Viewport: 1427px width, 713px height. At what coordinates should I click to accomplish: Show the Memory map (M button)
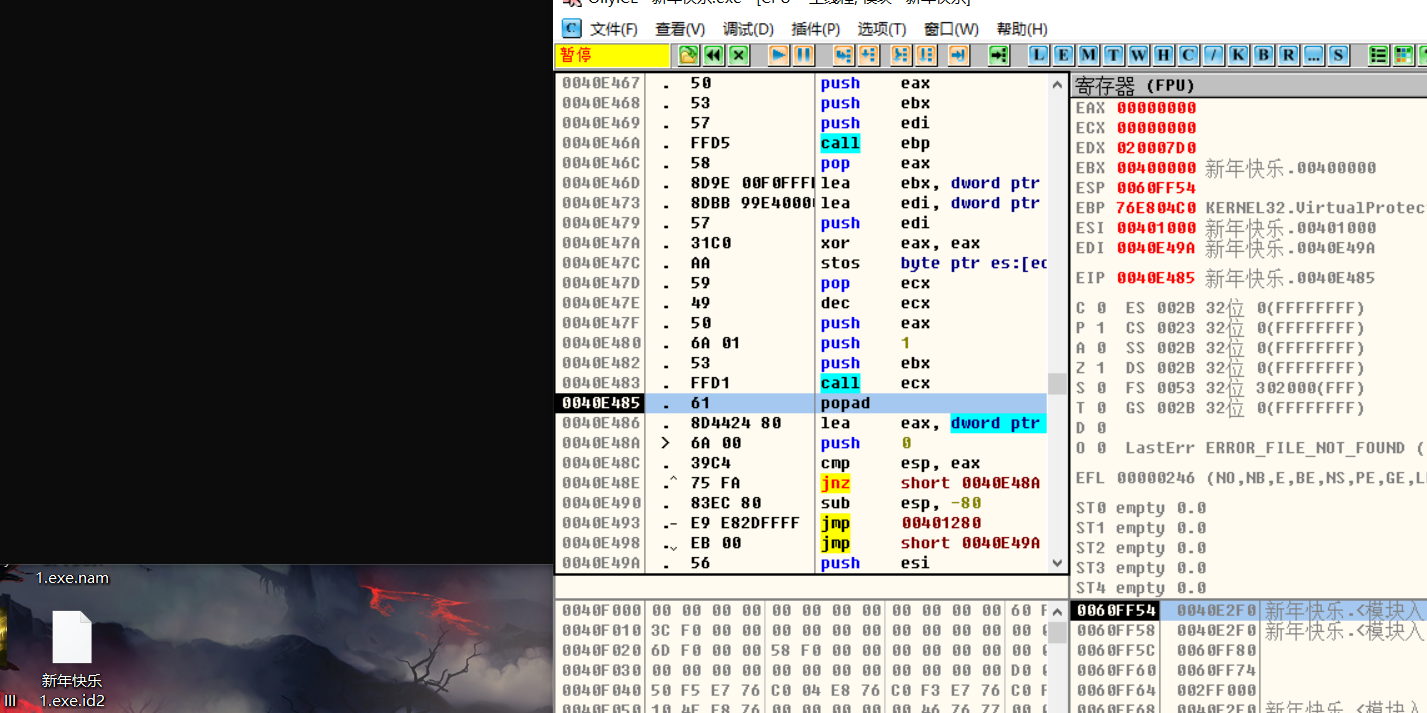pos(1088,55)
